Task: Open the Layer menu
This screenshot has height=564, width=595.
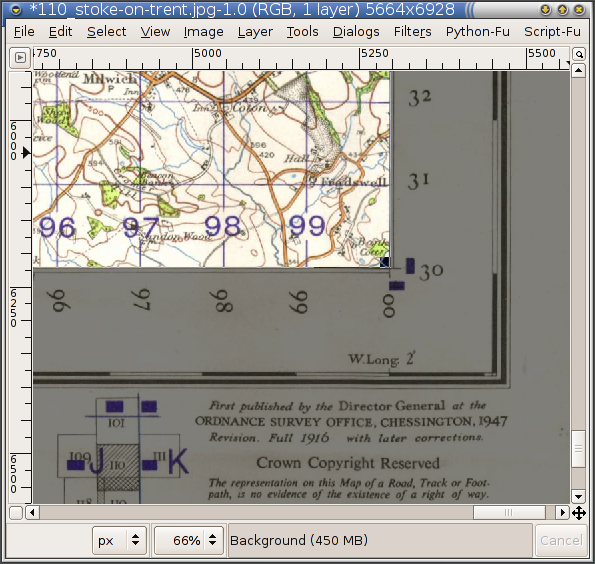Action: pyautogui.click(x=255, y=32)
